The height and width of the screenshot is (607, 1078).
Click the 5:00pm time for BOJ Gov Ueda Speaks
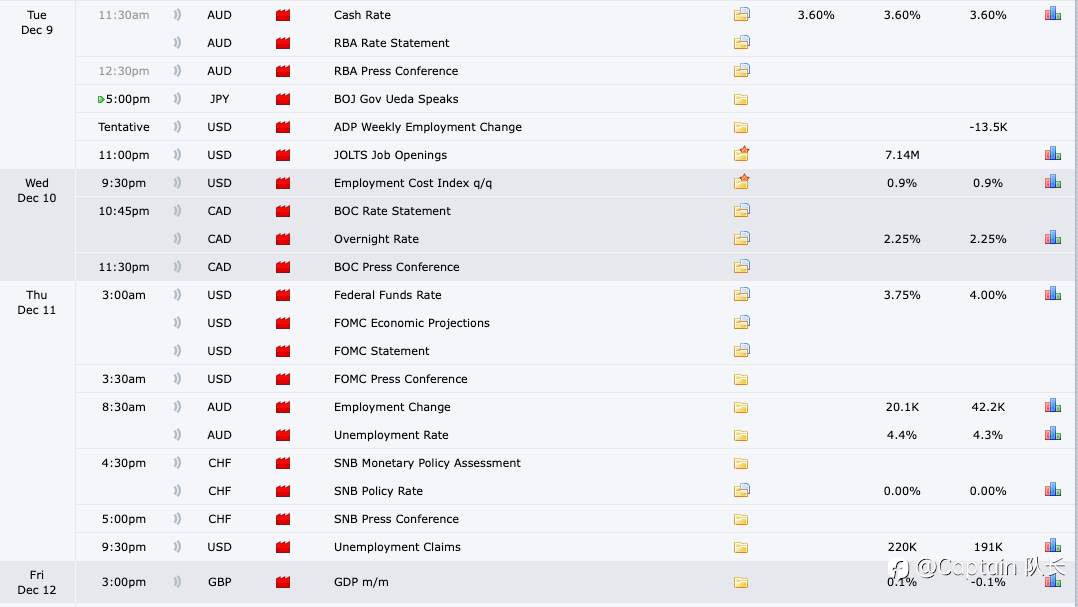pos(130,99)
